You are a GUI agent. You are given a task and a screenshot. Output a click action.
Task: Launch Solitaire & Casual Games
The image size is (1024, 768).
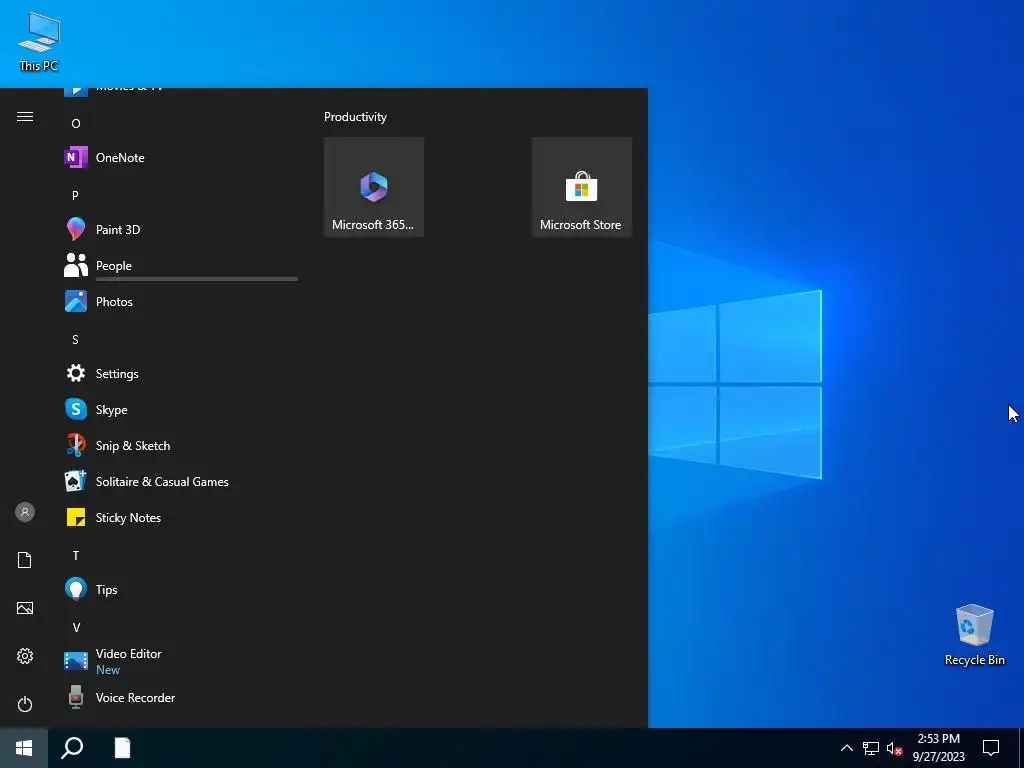point(180,481)
